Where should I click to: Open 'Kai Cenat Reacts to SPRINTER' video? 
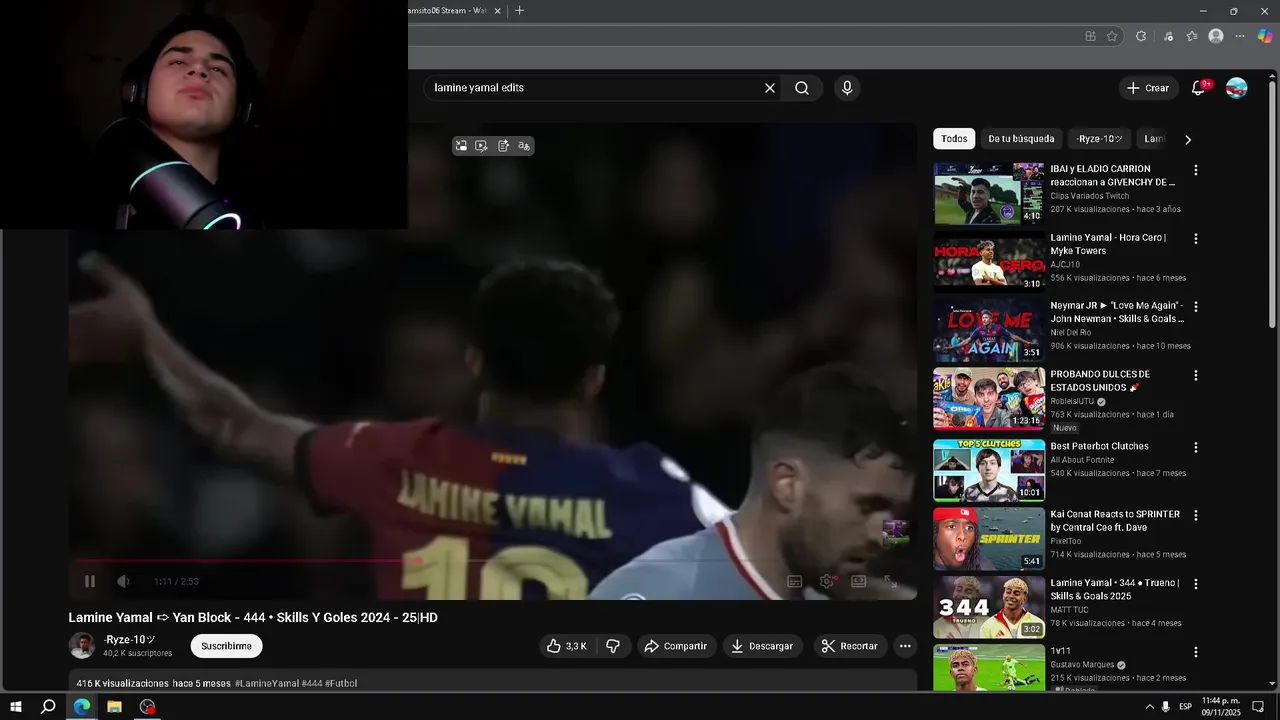click(x=1115, y=521)
